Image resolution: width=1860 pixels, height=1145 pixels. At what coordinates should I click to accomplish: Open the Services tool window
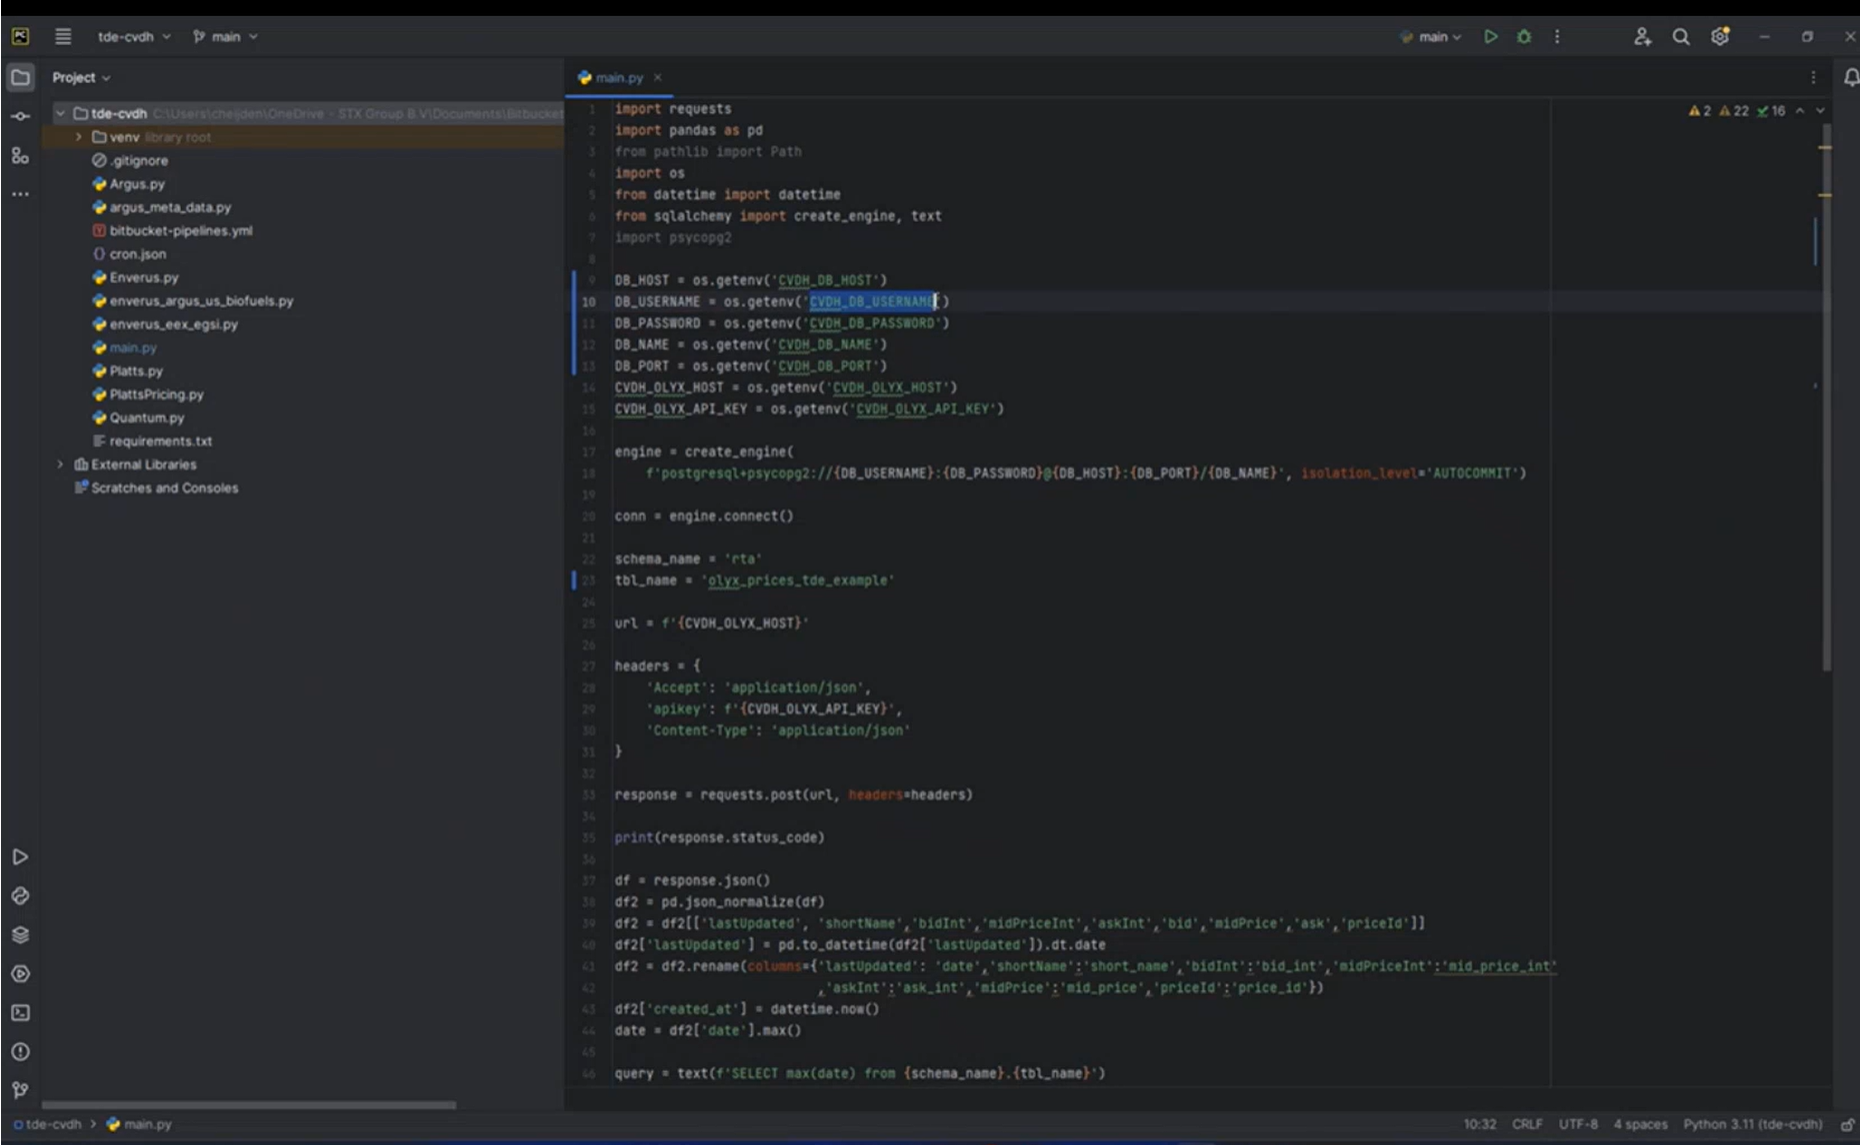tap(20, 974)
